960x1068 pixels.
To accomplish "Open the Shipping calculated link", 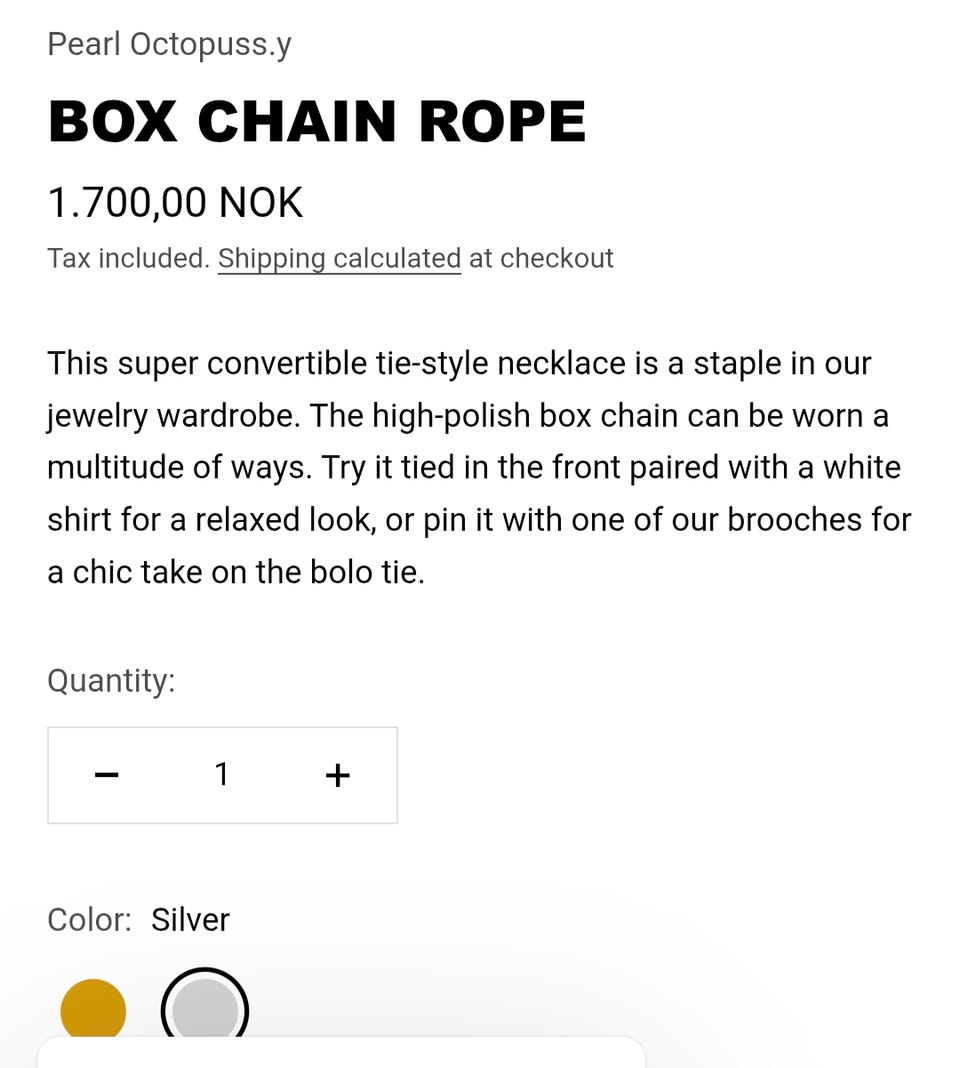I will [x=339, y=258].
